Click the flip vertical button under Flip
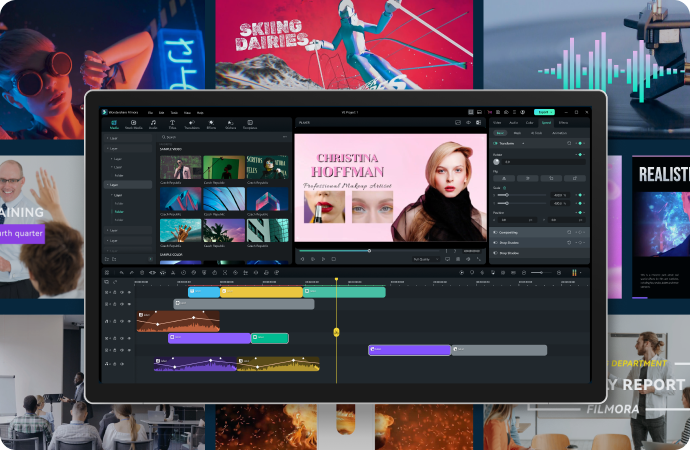Screen dimensions: 690x450 tap(528, 178)
